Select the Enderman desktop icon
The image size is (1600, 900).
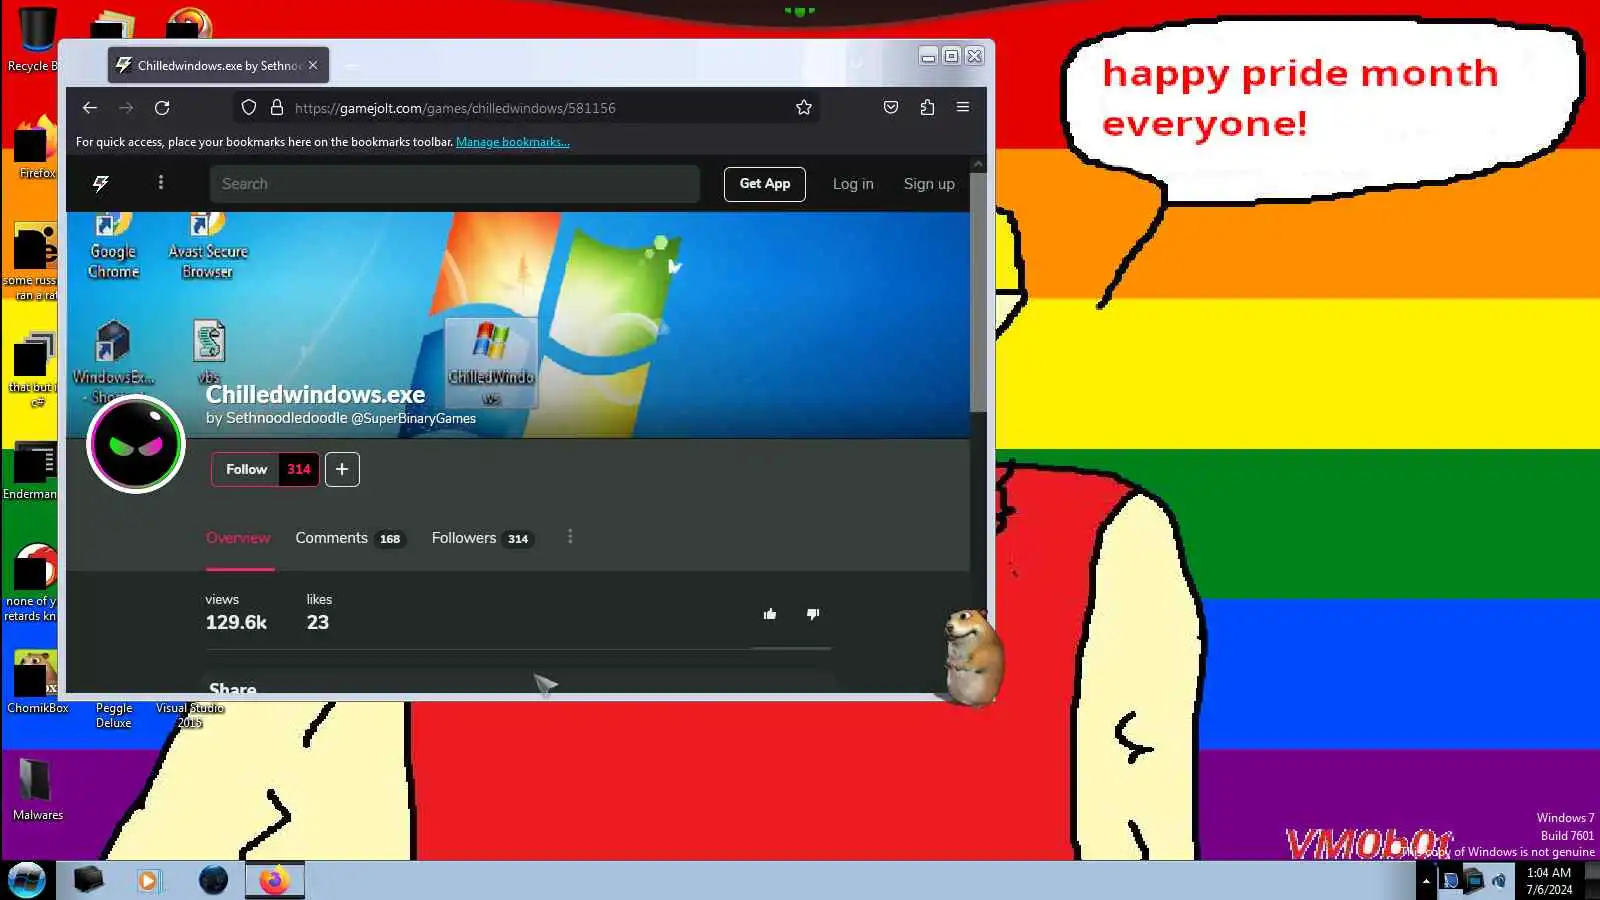pos(30,471)
